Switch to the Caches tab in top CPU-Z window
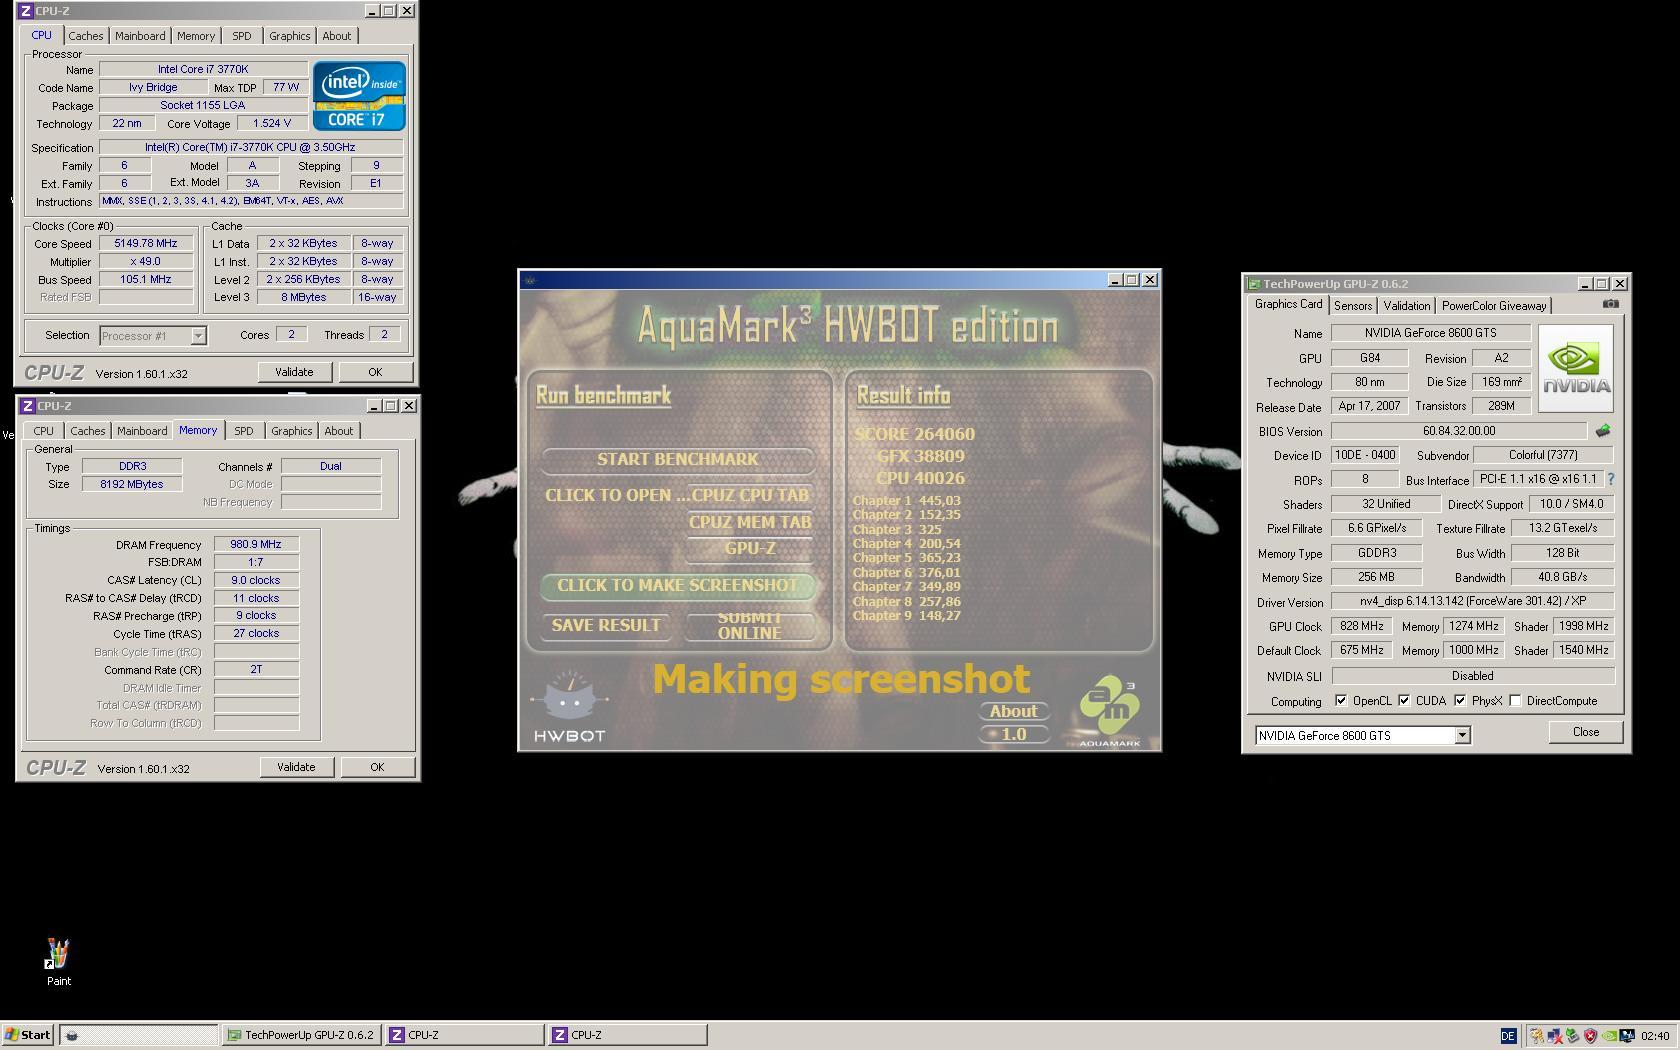The height and width of the screenshot is (1050, 1680). (x=86, y=36)
